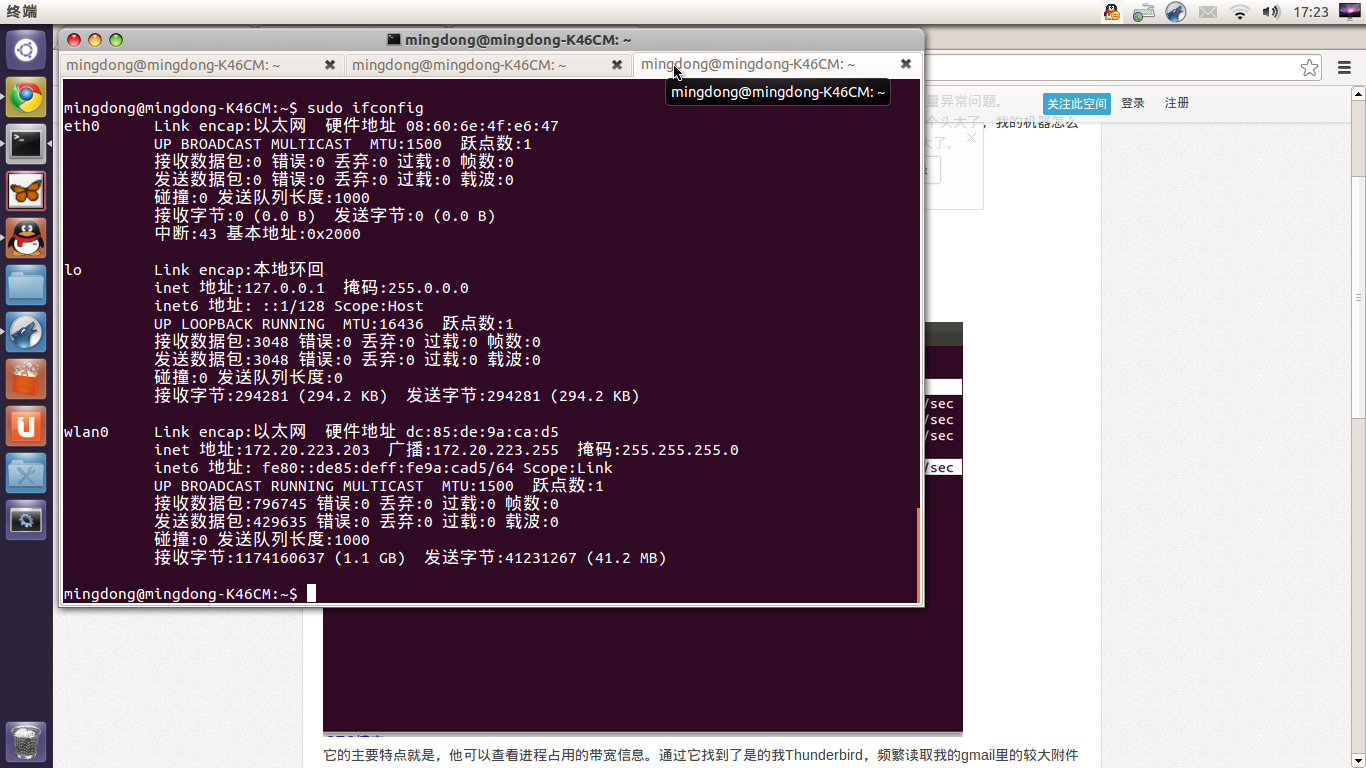
Task: Open Ubuntu Software Center from the launcher
Action: pos(26,379)
